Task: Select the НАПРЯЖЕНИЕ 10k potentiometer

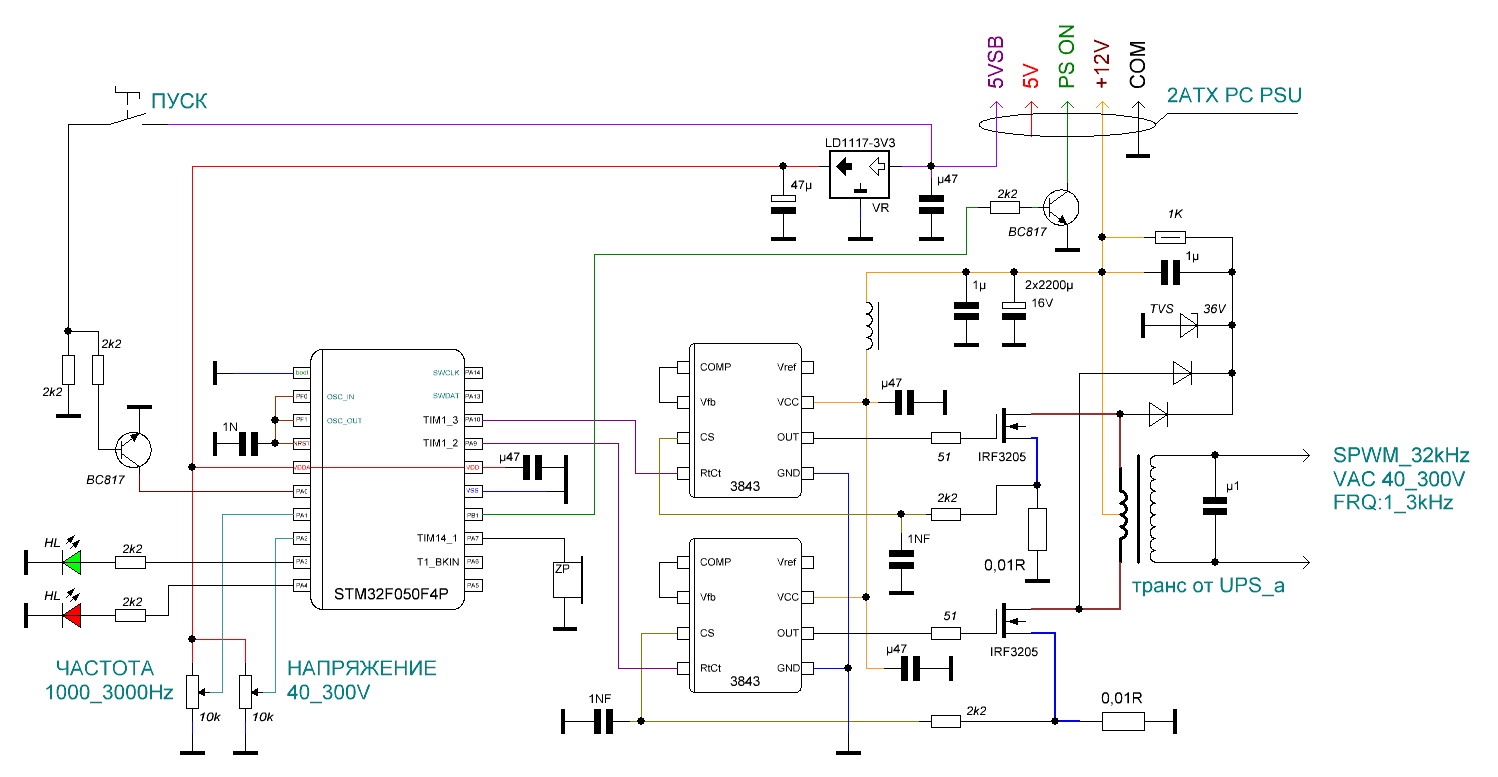Action: [243, 689]
